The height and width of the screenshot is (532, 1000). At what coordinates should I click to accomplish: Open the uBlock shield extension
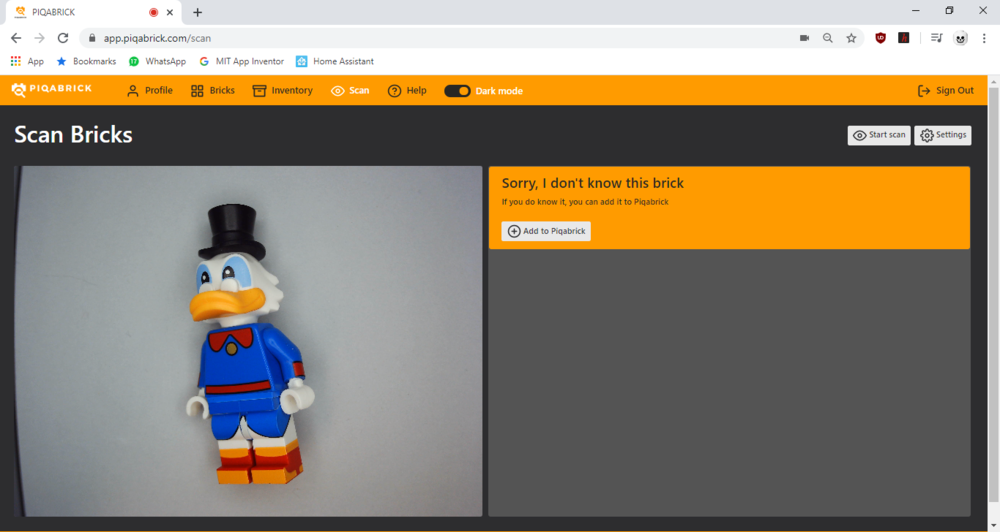coord(881,38)
